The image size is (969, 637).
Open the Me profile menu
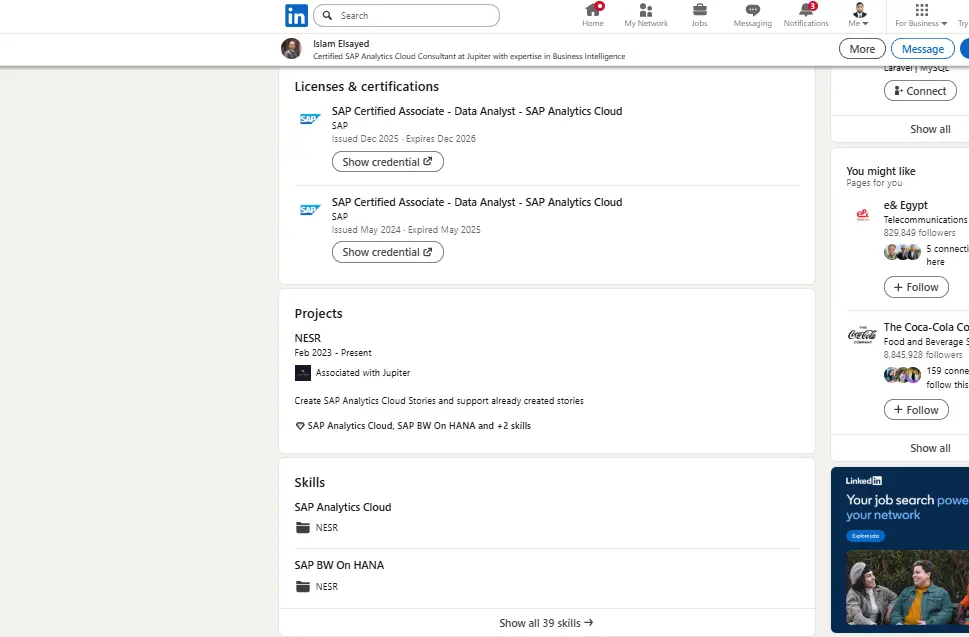[x=859, y=15]
